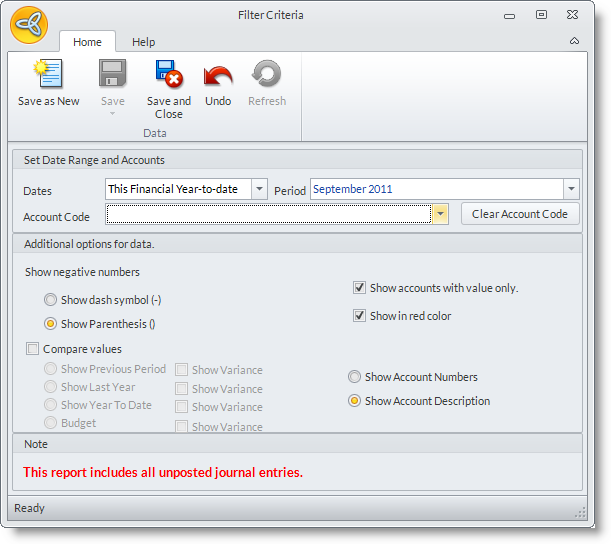This screenshot has height=544, width=611.
Task: Select the Home ribbon tab
Action: point(87,42)
